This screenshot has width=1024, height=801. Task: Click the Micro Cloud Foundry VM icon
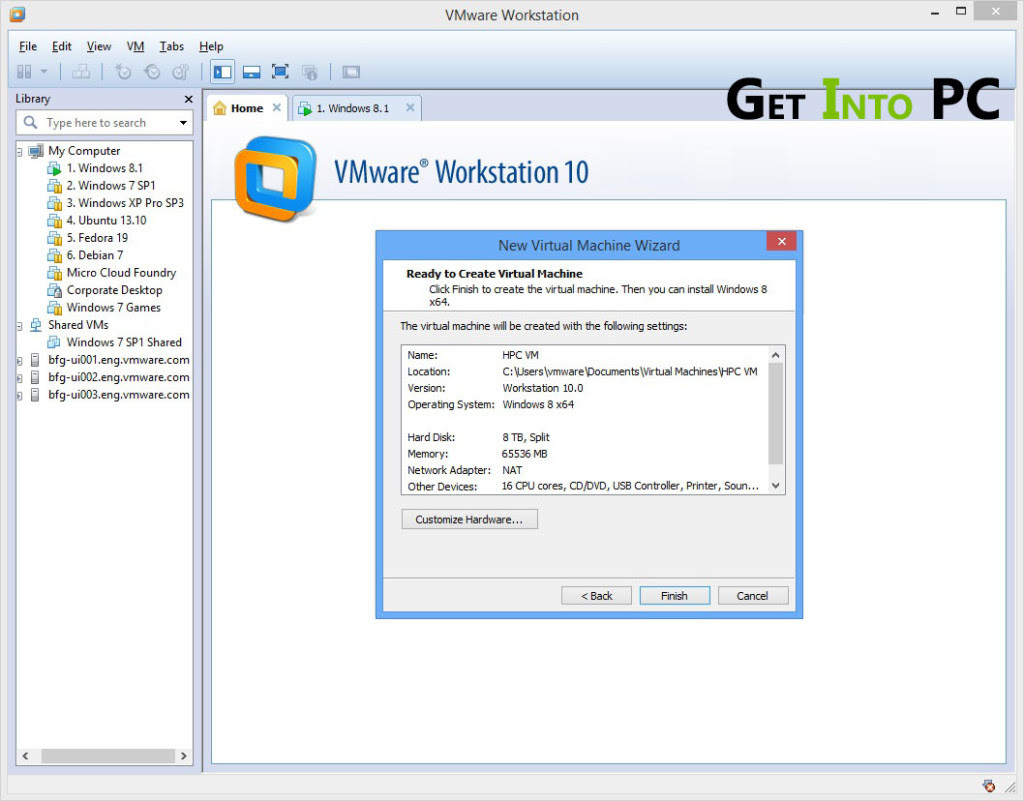point(54,273)
